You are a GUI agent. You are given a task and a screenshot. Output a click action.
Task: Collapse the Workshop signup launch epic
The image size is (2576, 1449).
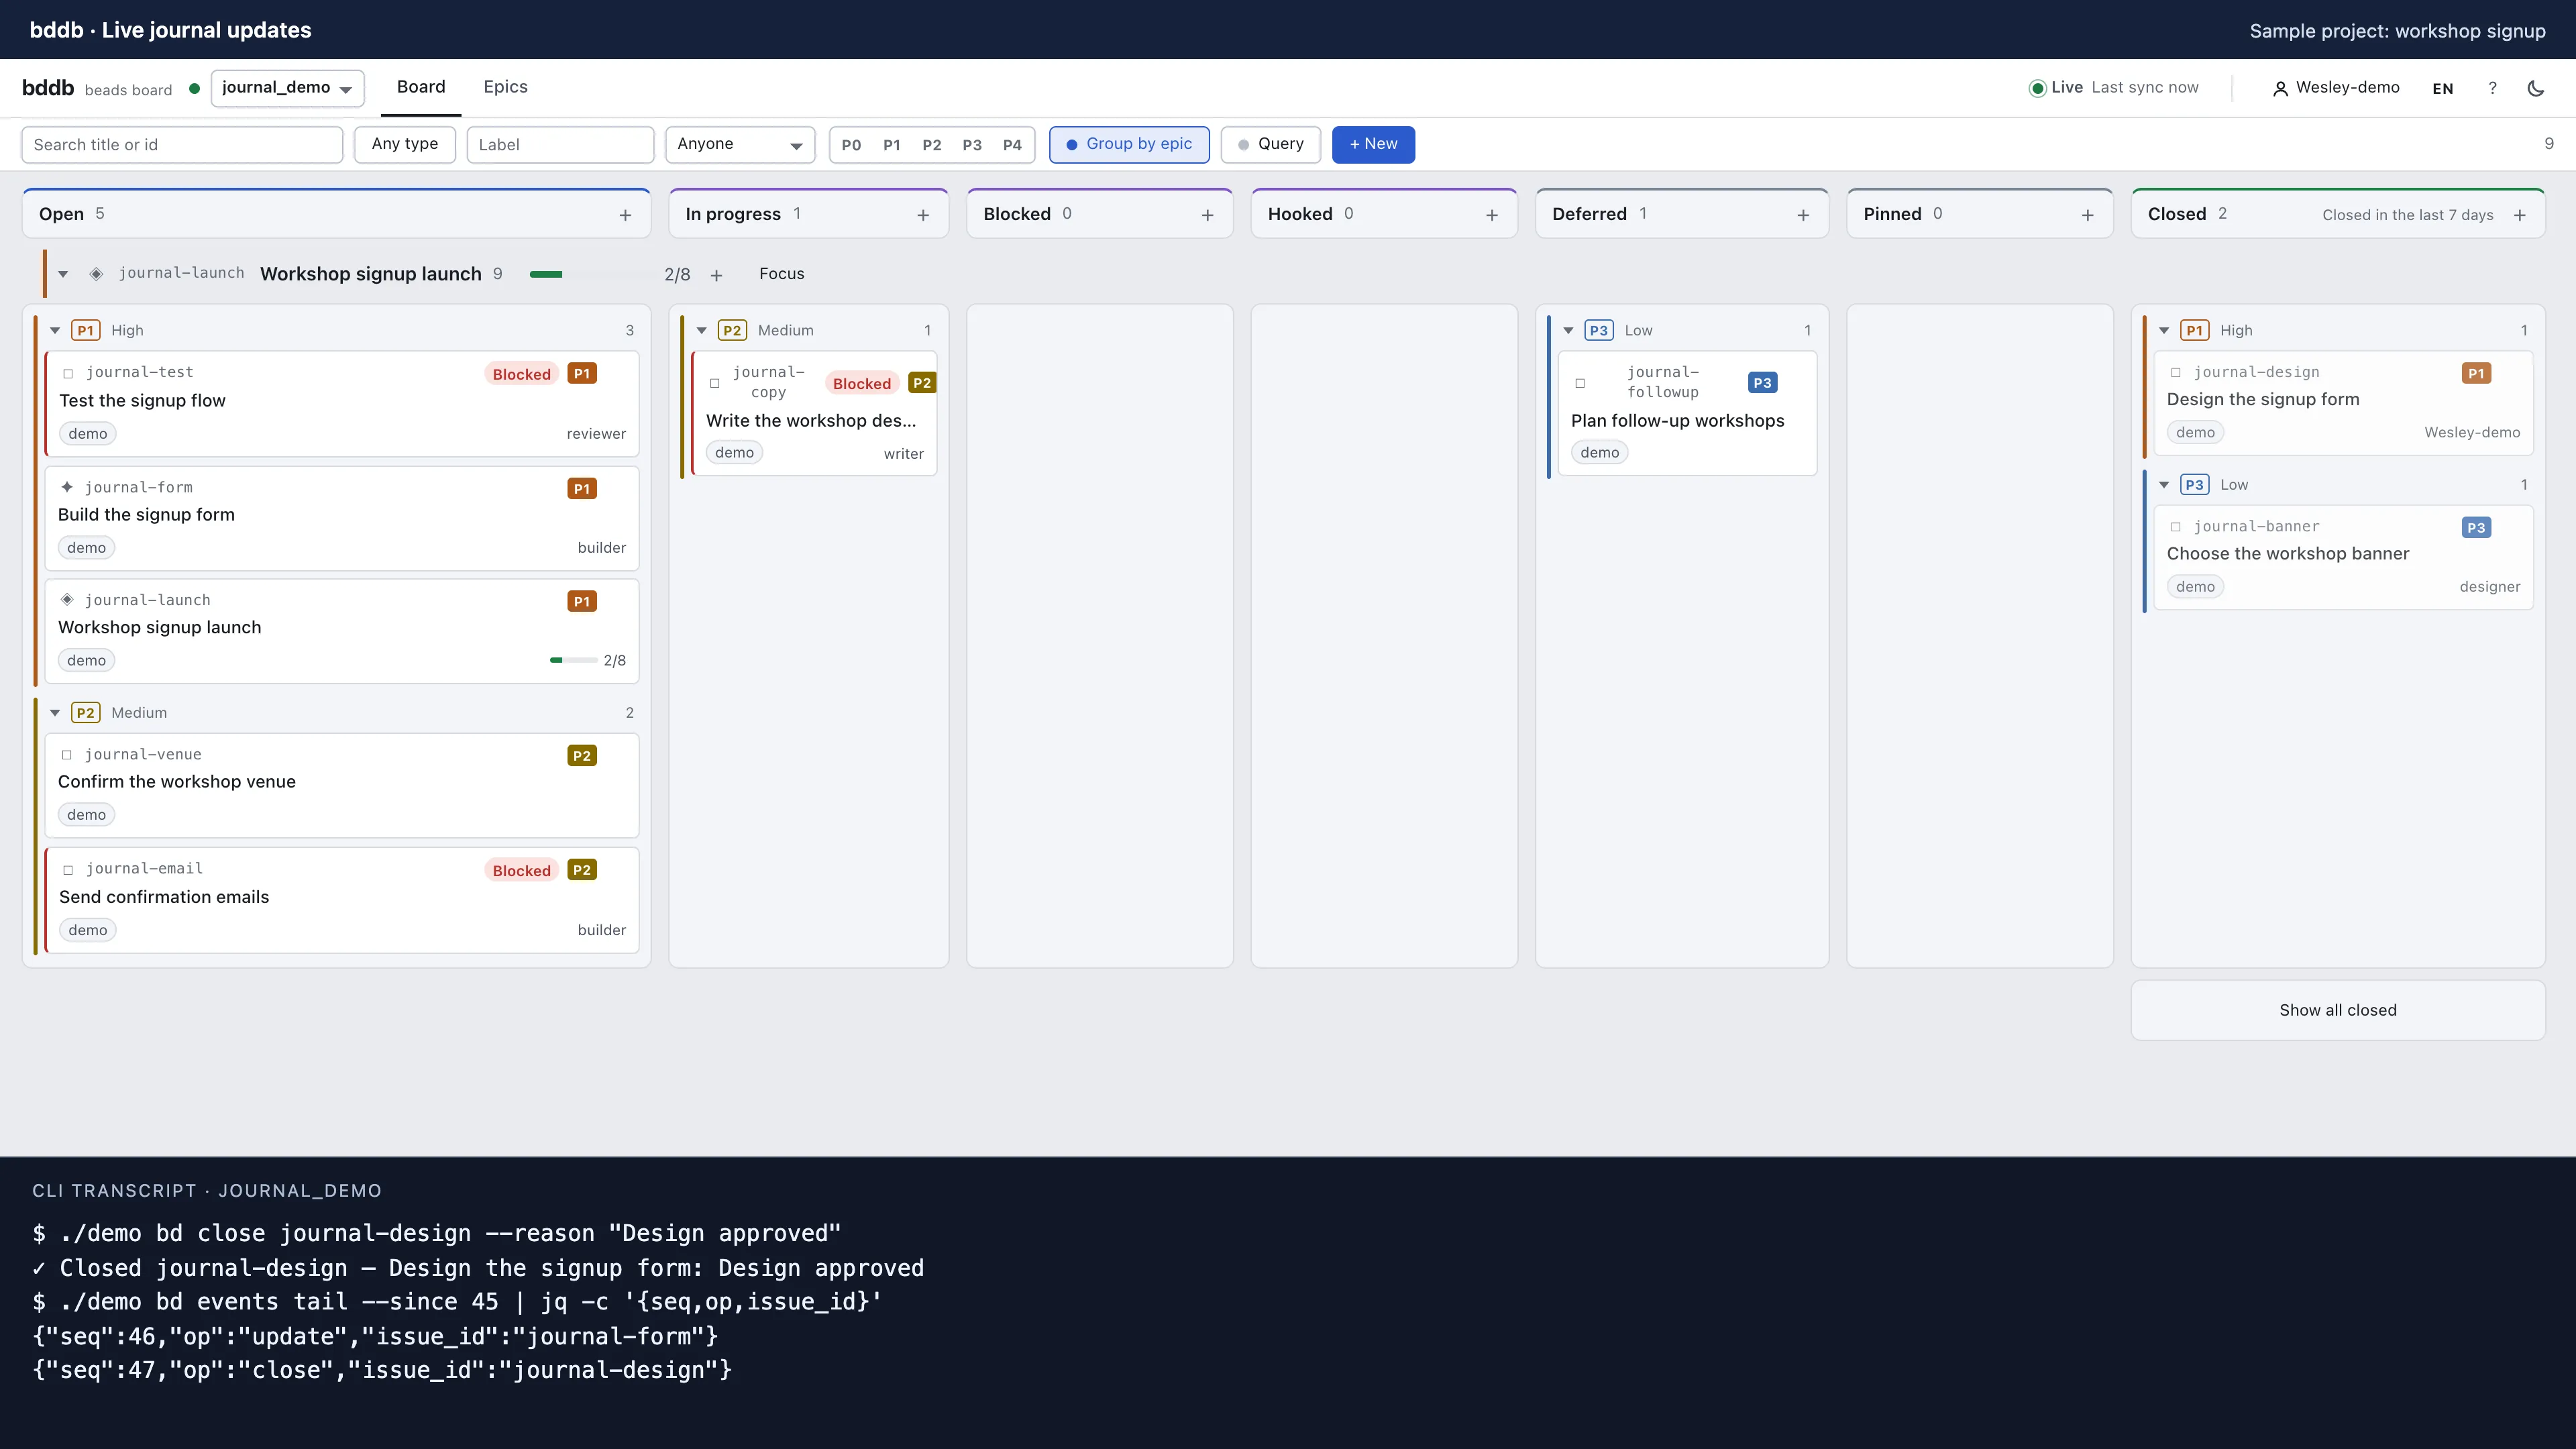(x=63, y=274)
